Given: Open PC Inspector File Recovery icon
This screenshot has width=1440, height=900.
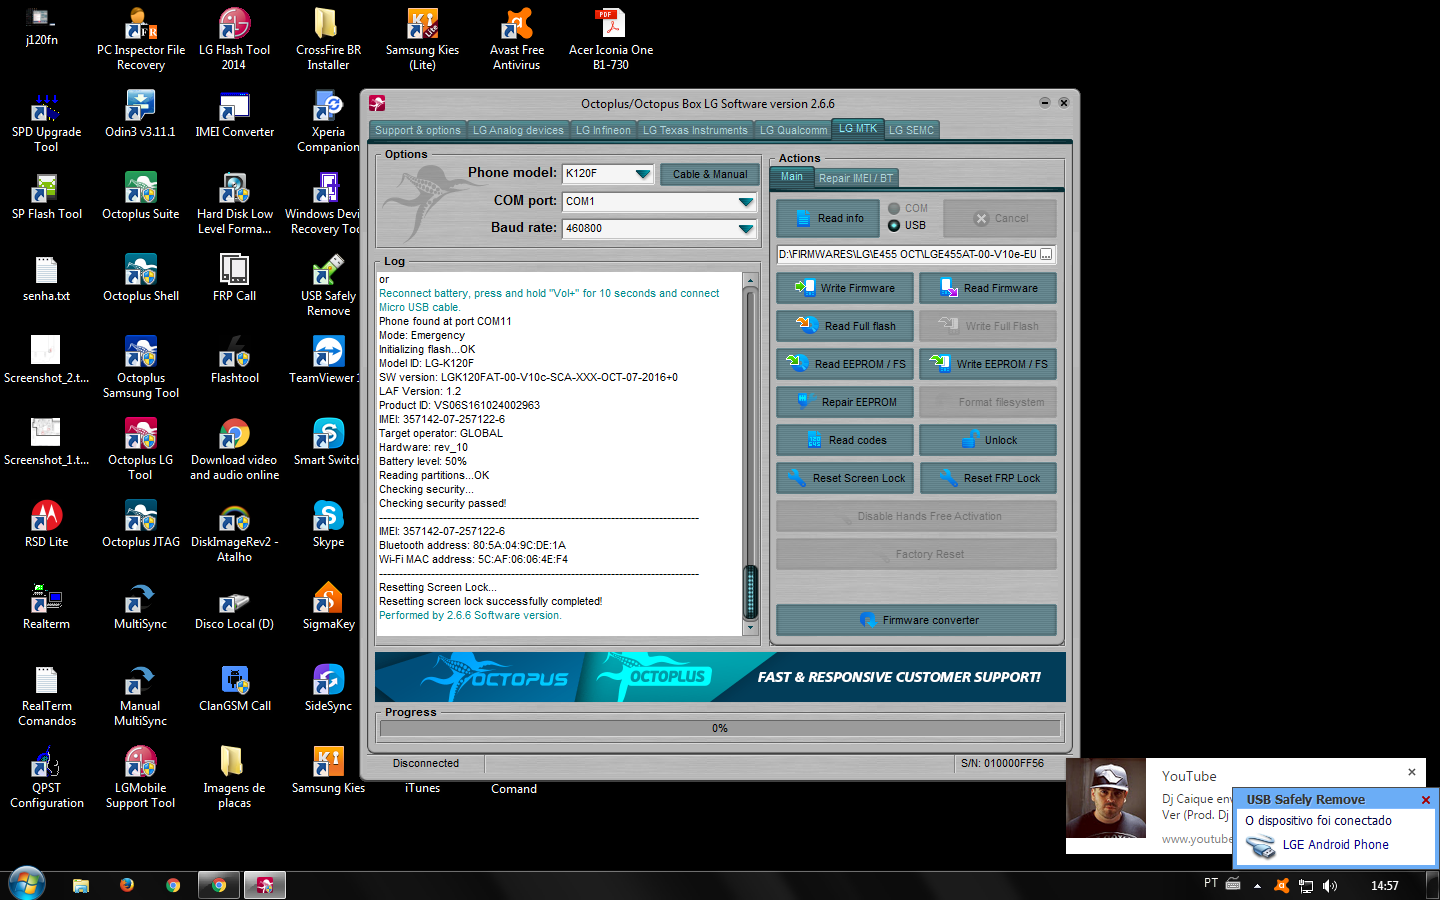Looking at the screenshot, I should tap(140, 39).
